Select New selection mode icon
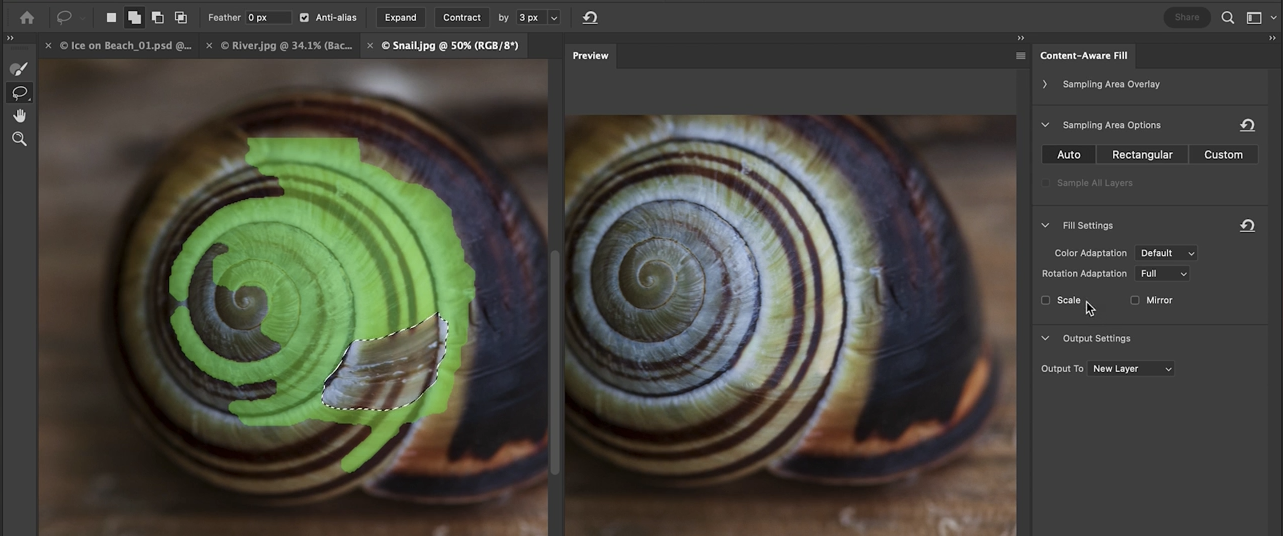 (111, 17)
